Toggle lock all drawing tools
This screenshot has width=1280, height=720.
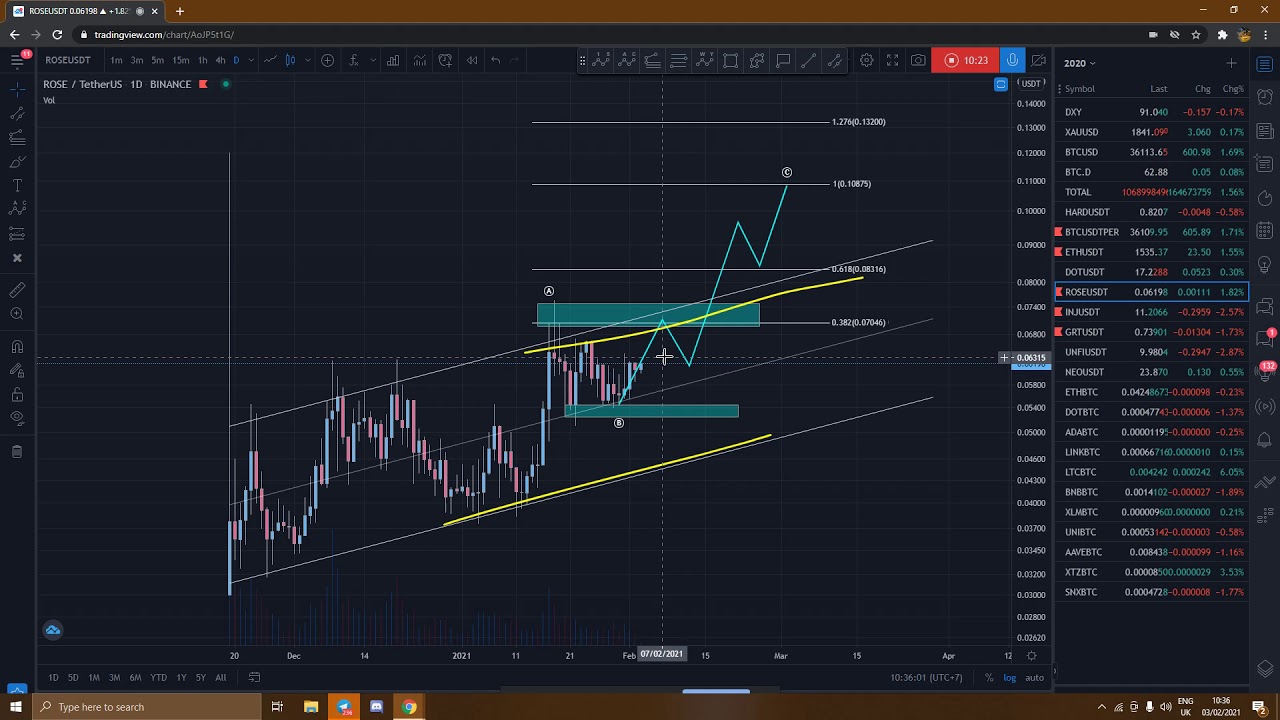click(17, 395)
